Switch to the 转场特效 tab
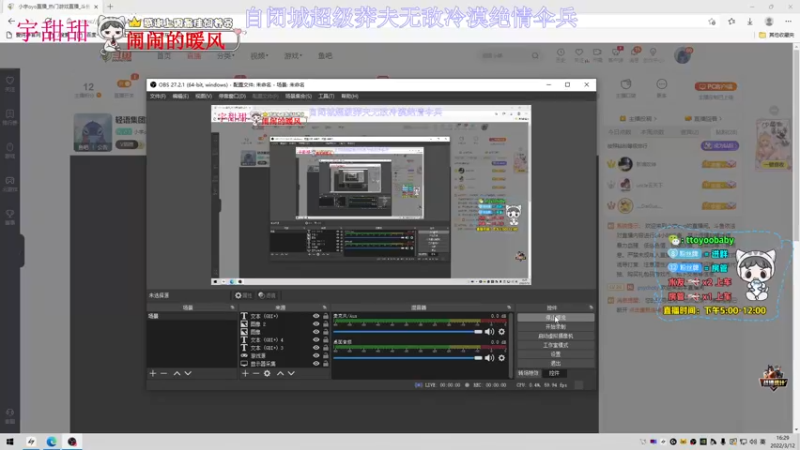 tap(529, 373)
